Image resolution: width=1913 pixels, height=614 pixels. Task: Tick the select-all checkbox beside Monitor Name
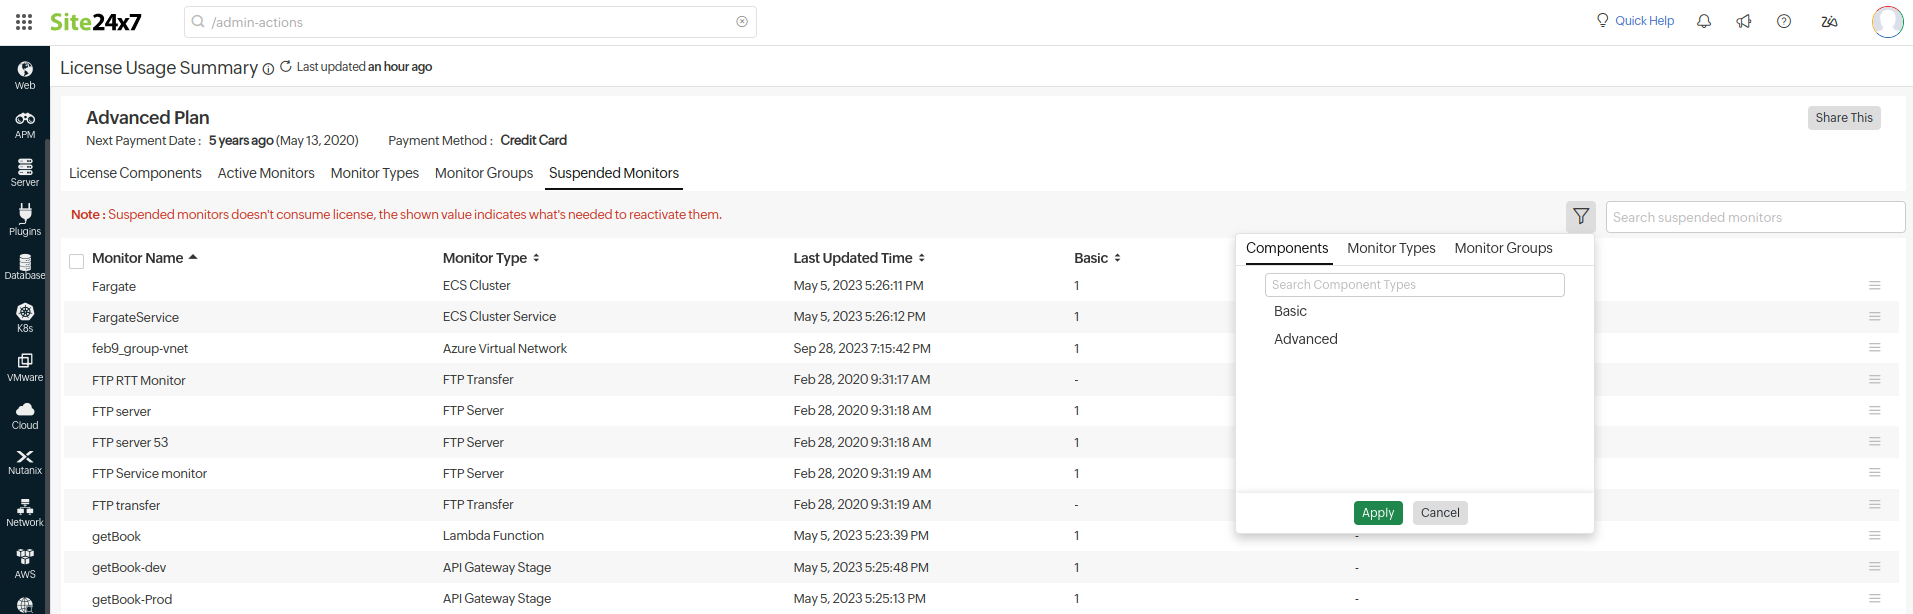(76, 261)
